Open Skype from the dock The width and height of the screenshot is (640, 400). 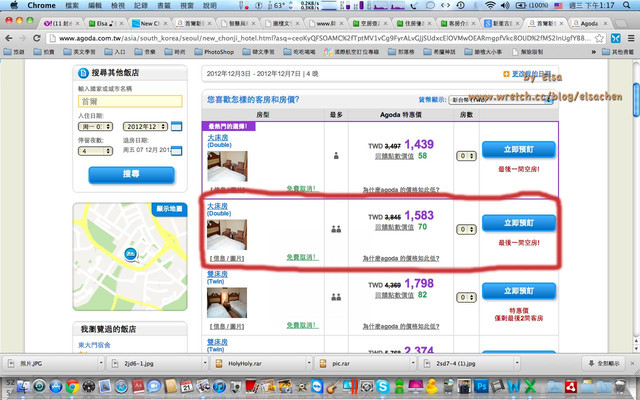click(x=382, y=386)
